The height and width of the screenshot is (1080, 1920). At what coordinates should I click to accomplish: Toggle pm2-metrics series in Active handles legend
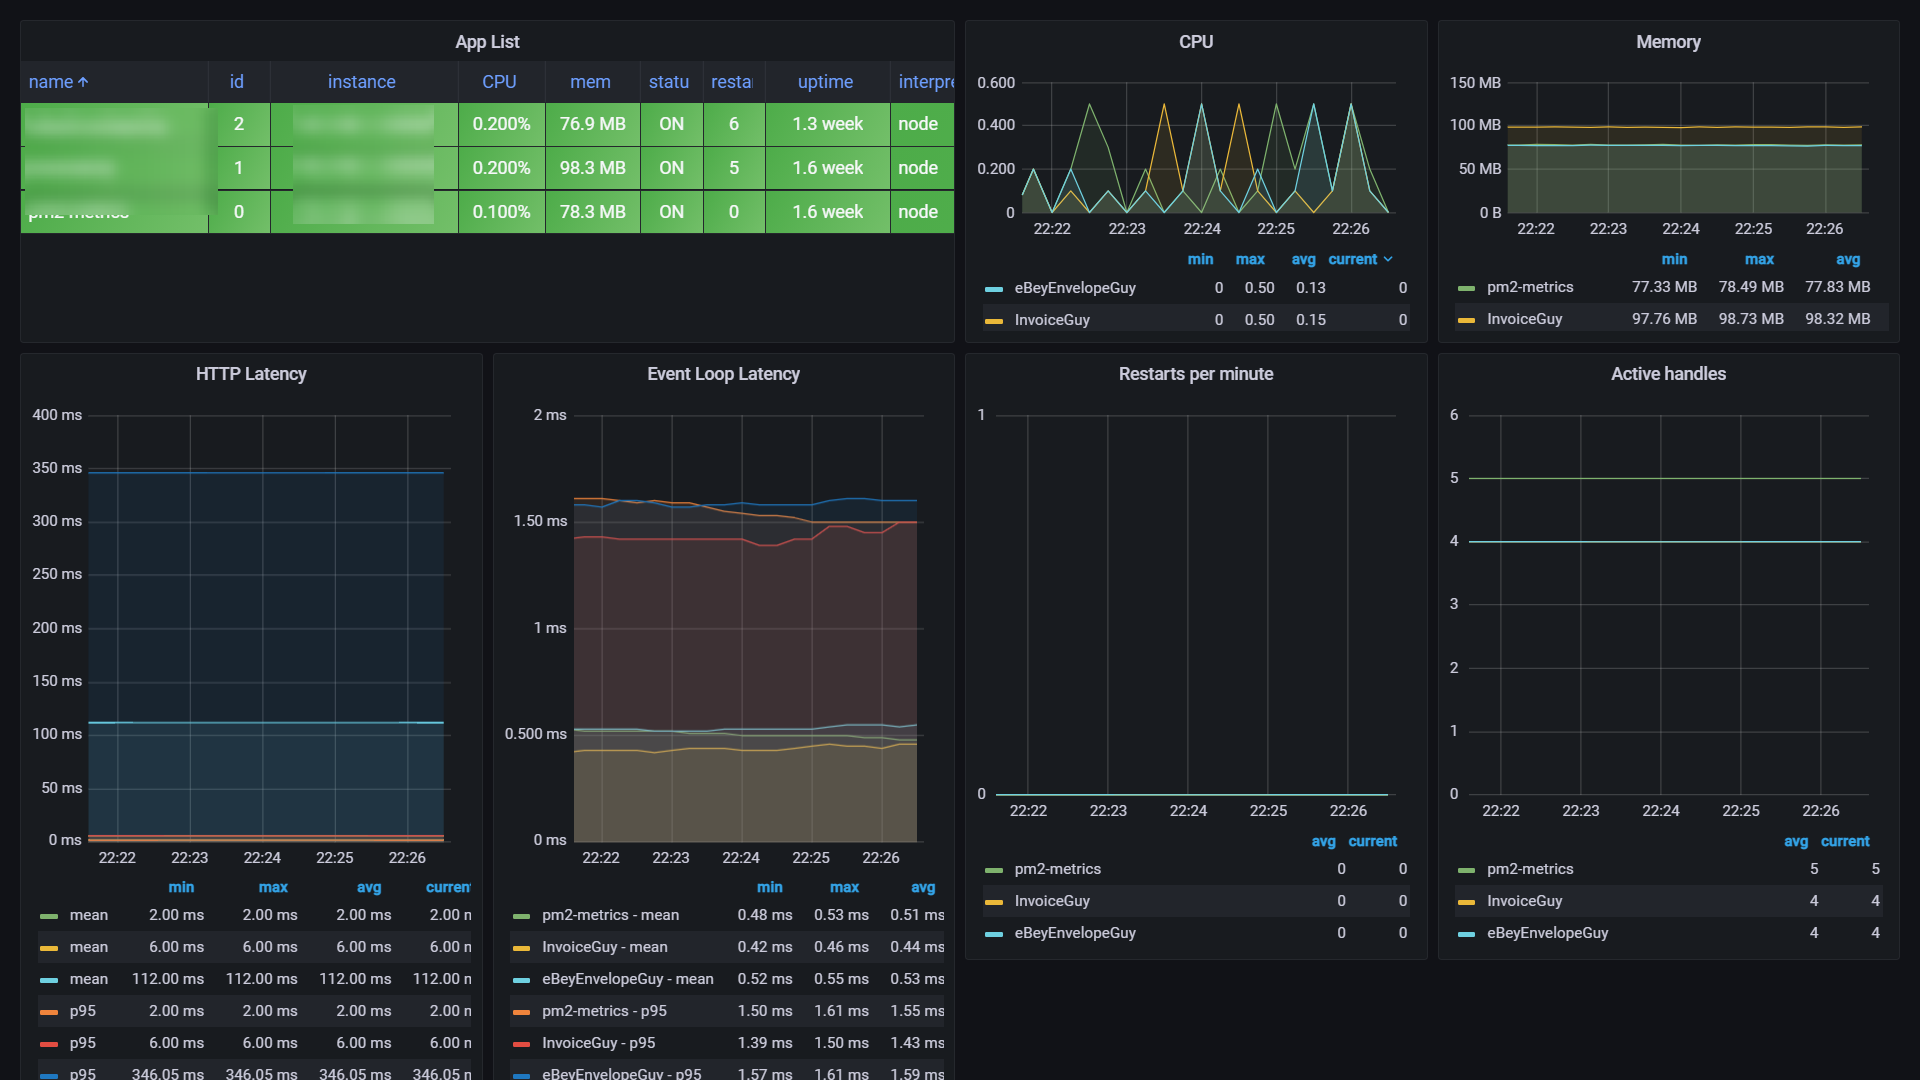[1529, 869]
